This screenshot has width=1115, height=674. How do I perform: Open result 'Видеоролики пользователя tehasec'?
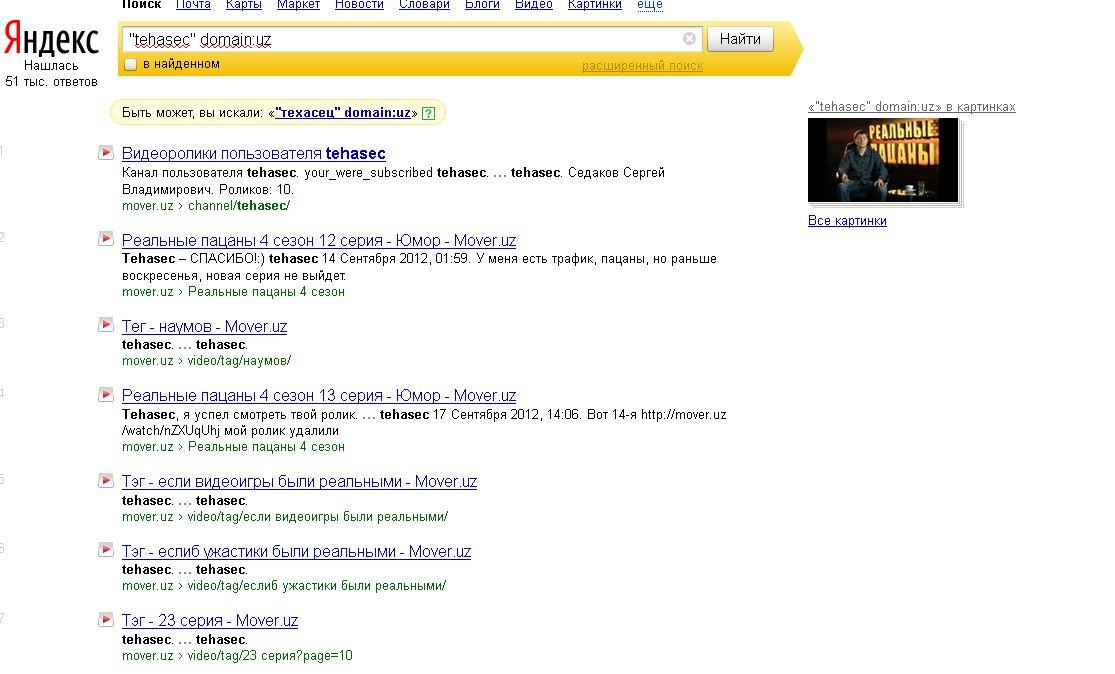coord(254,154)
